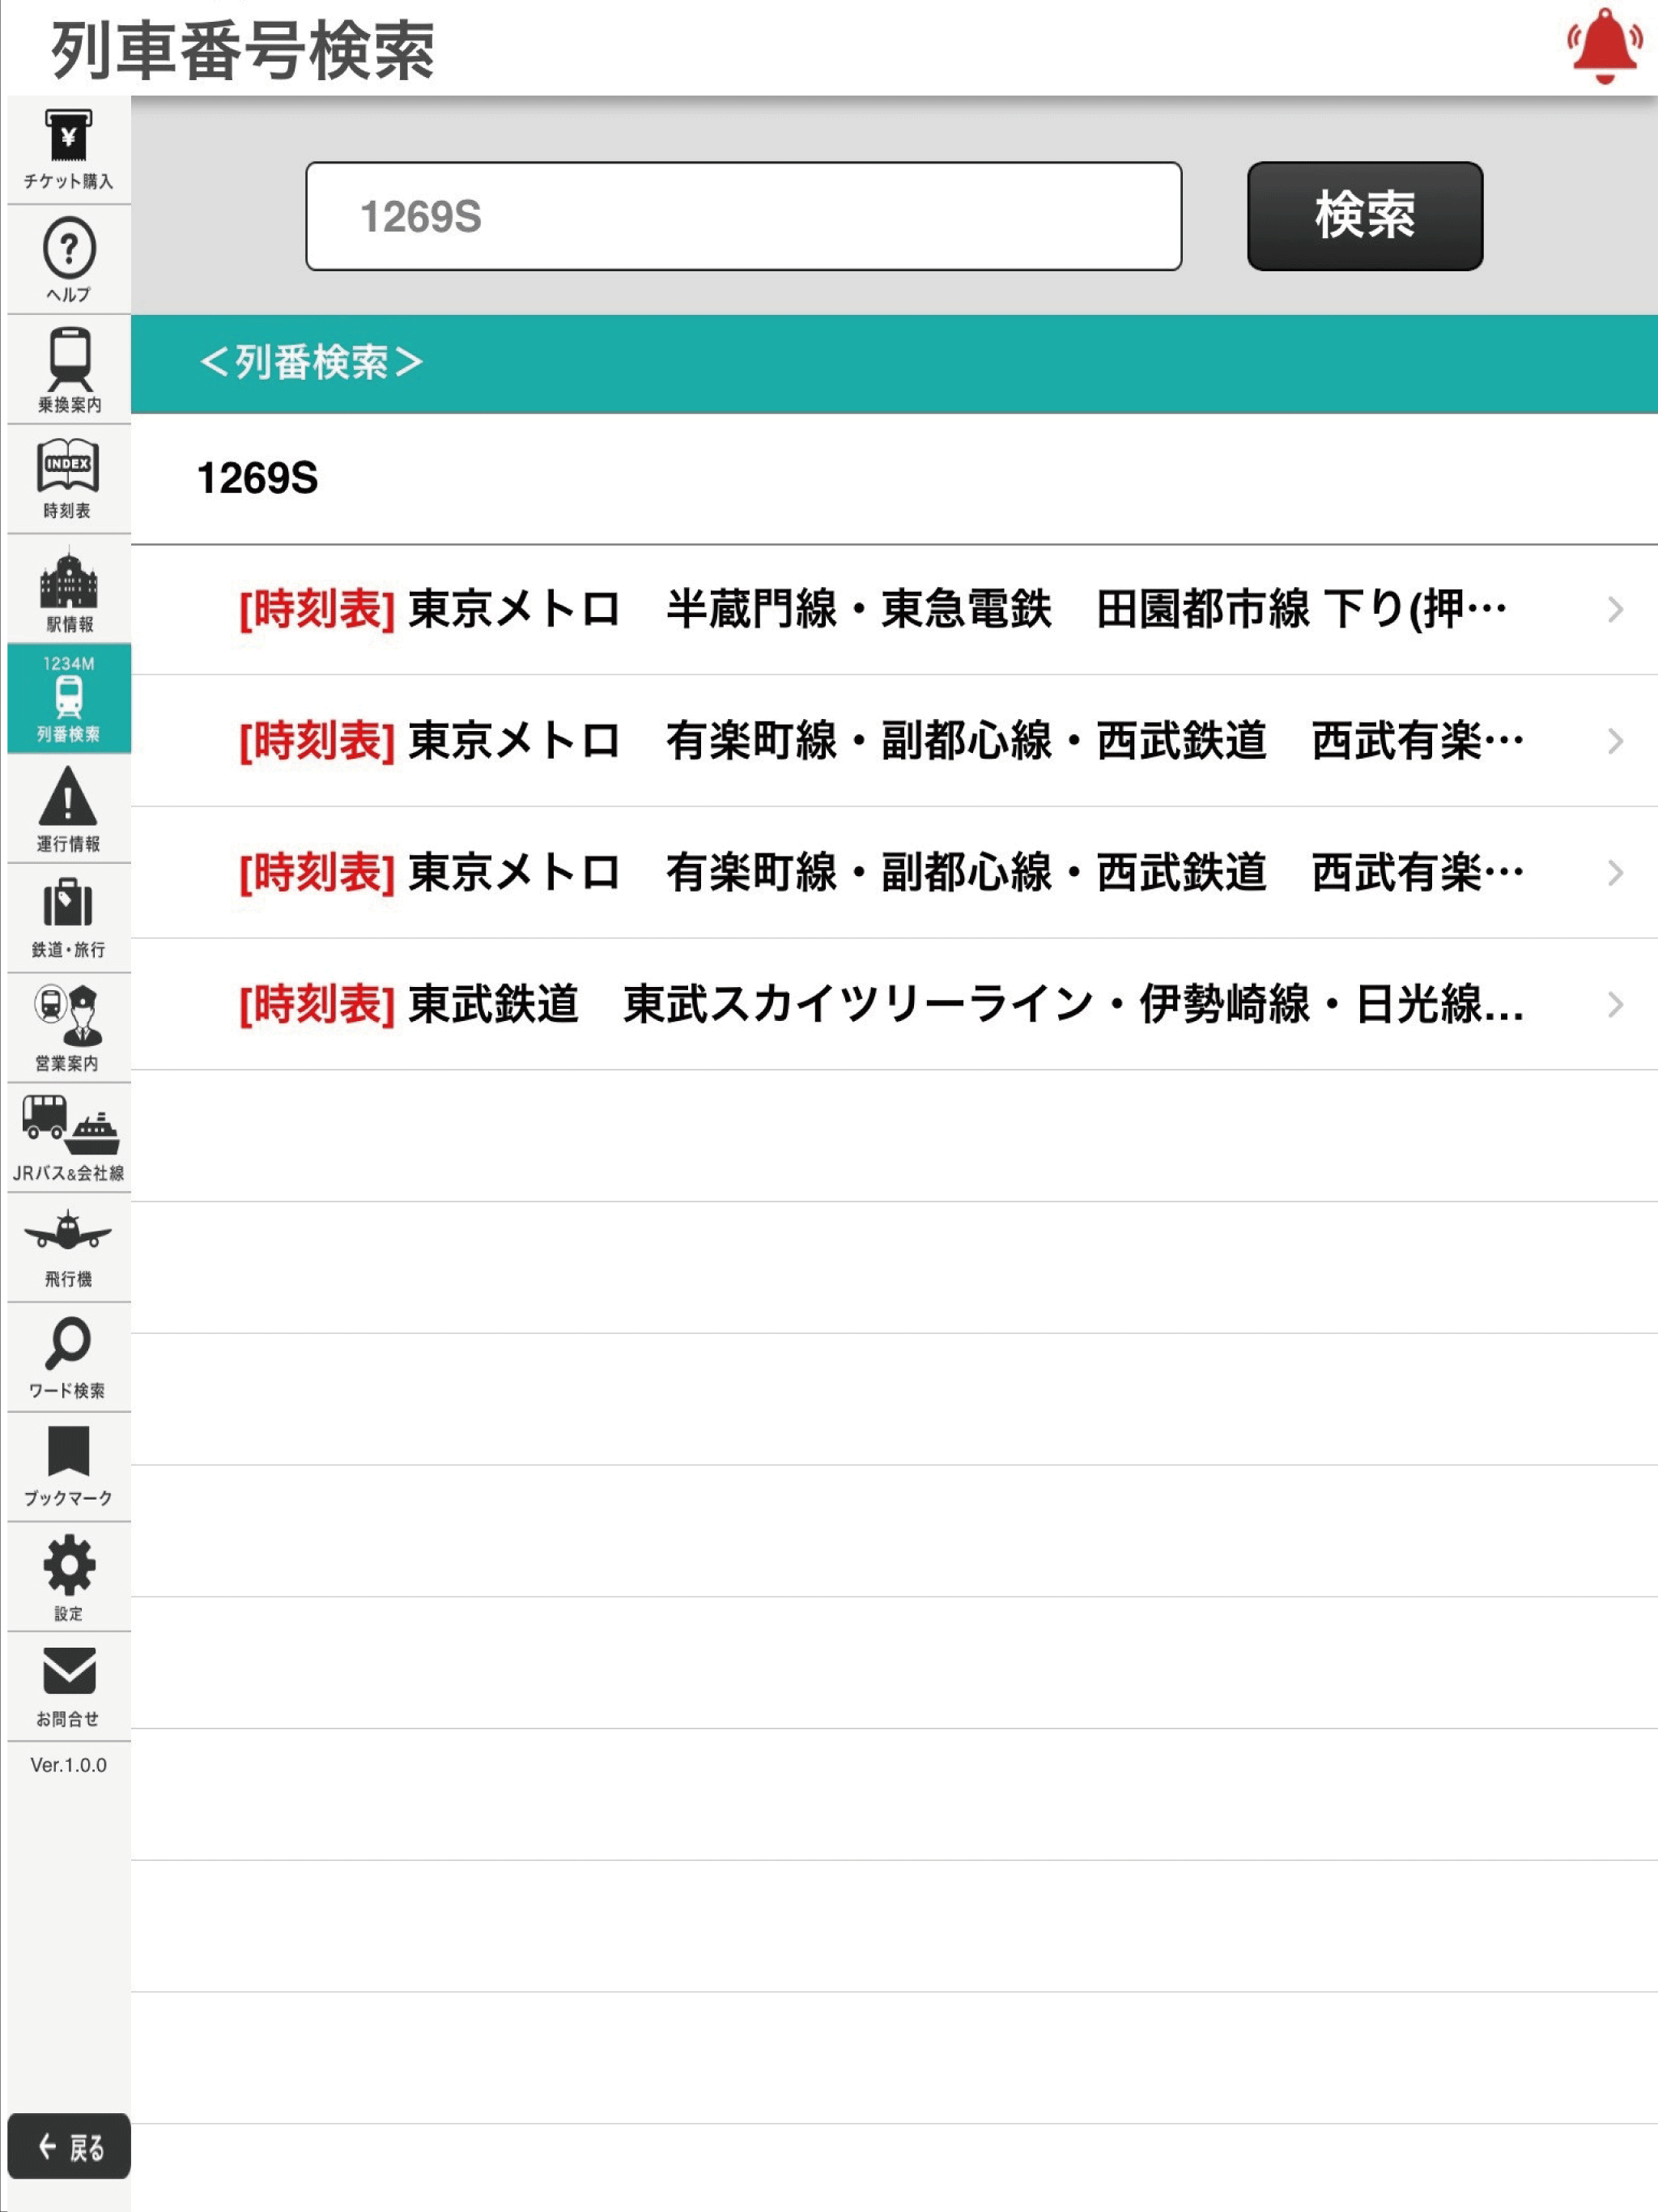Select the 列番検索 sidebar item
Image resolution: width=1658 pixels, height=2212 pixels.
click(x=68, y=699)
